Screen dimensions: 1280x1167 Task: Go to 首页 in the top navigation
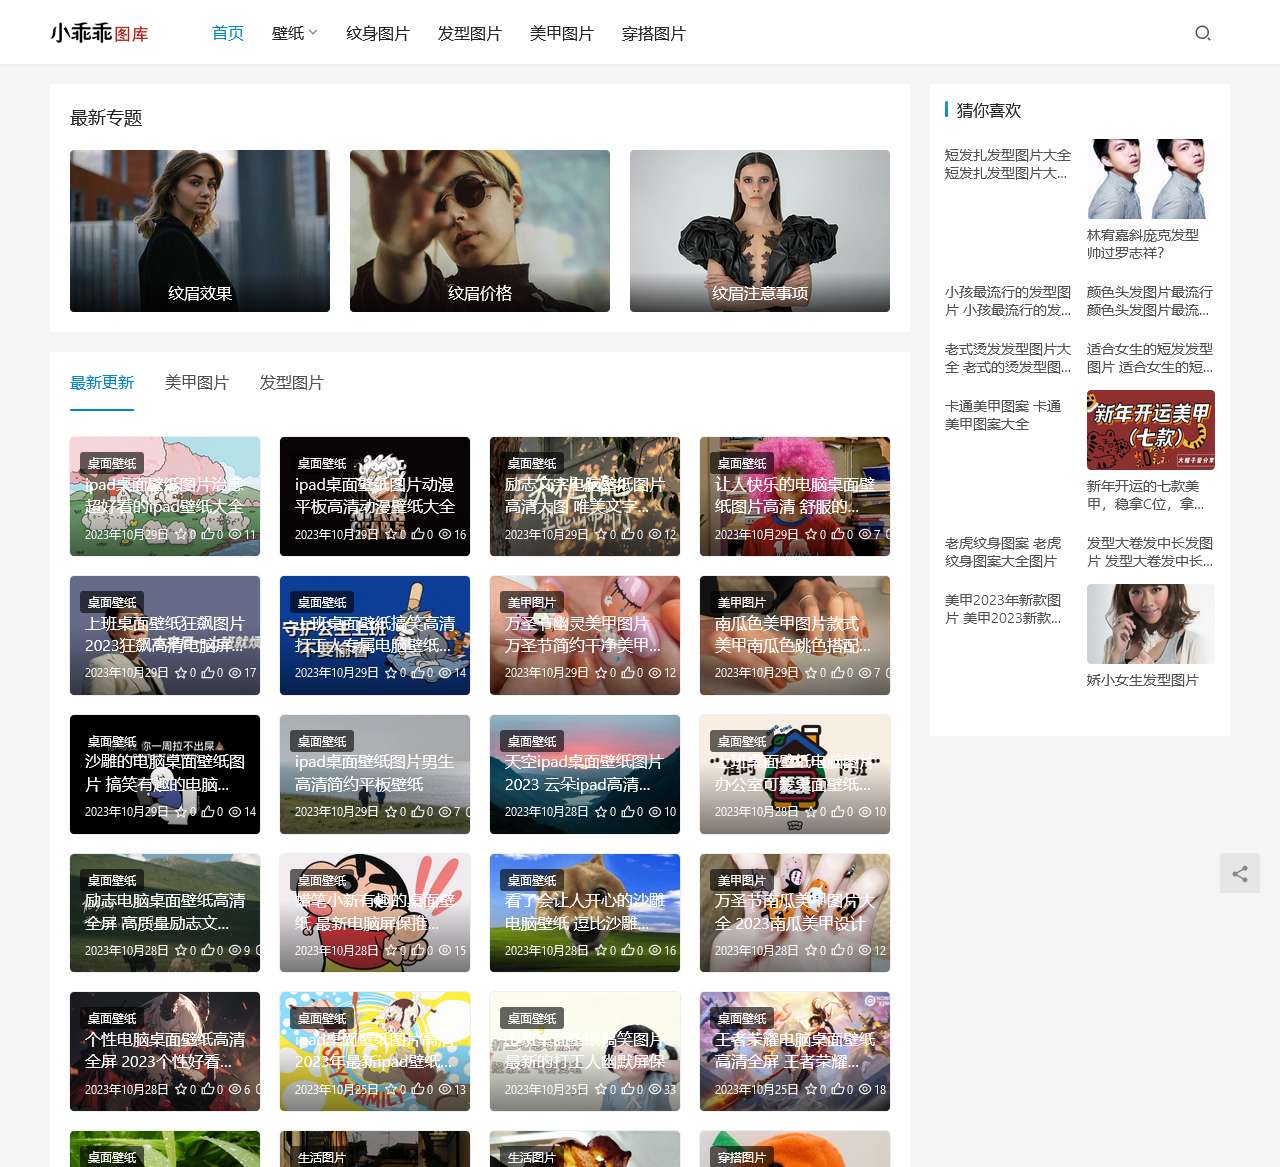(x=228, y=33)
